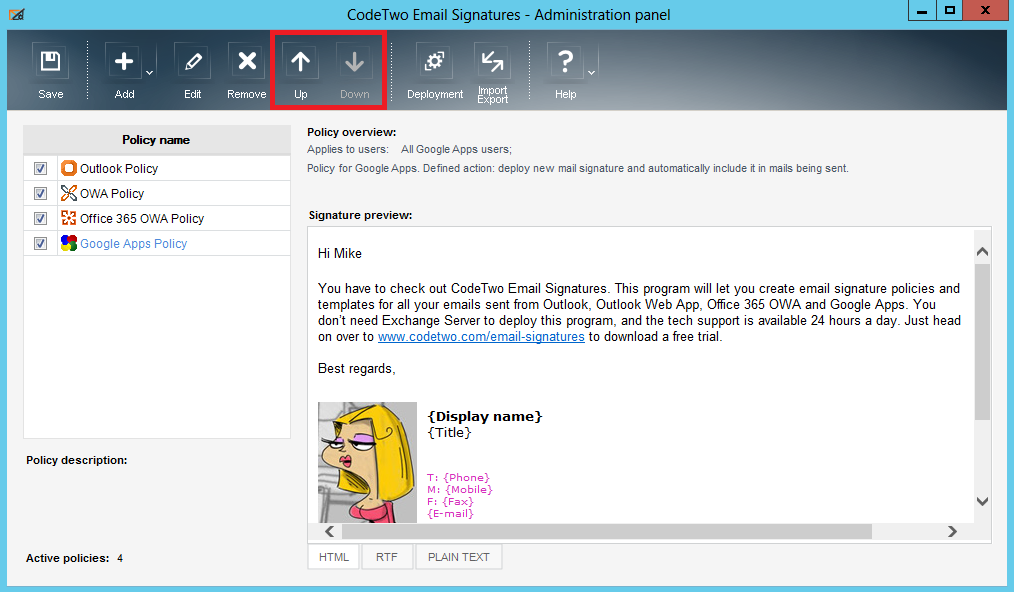Click the horizontal scrollbar thumb in preview

pyautogui.click(x=607, y=532)
